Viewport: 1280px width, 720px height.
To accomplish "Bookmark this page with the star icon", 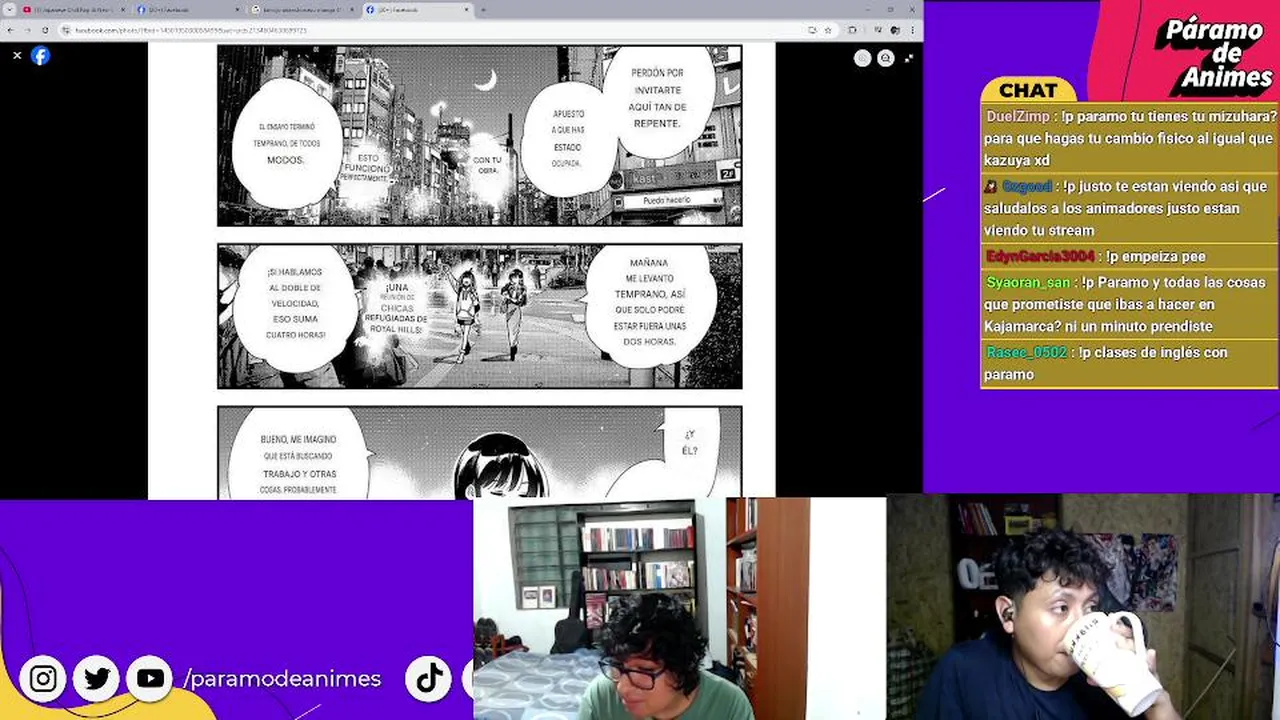I will point(828,30).
